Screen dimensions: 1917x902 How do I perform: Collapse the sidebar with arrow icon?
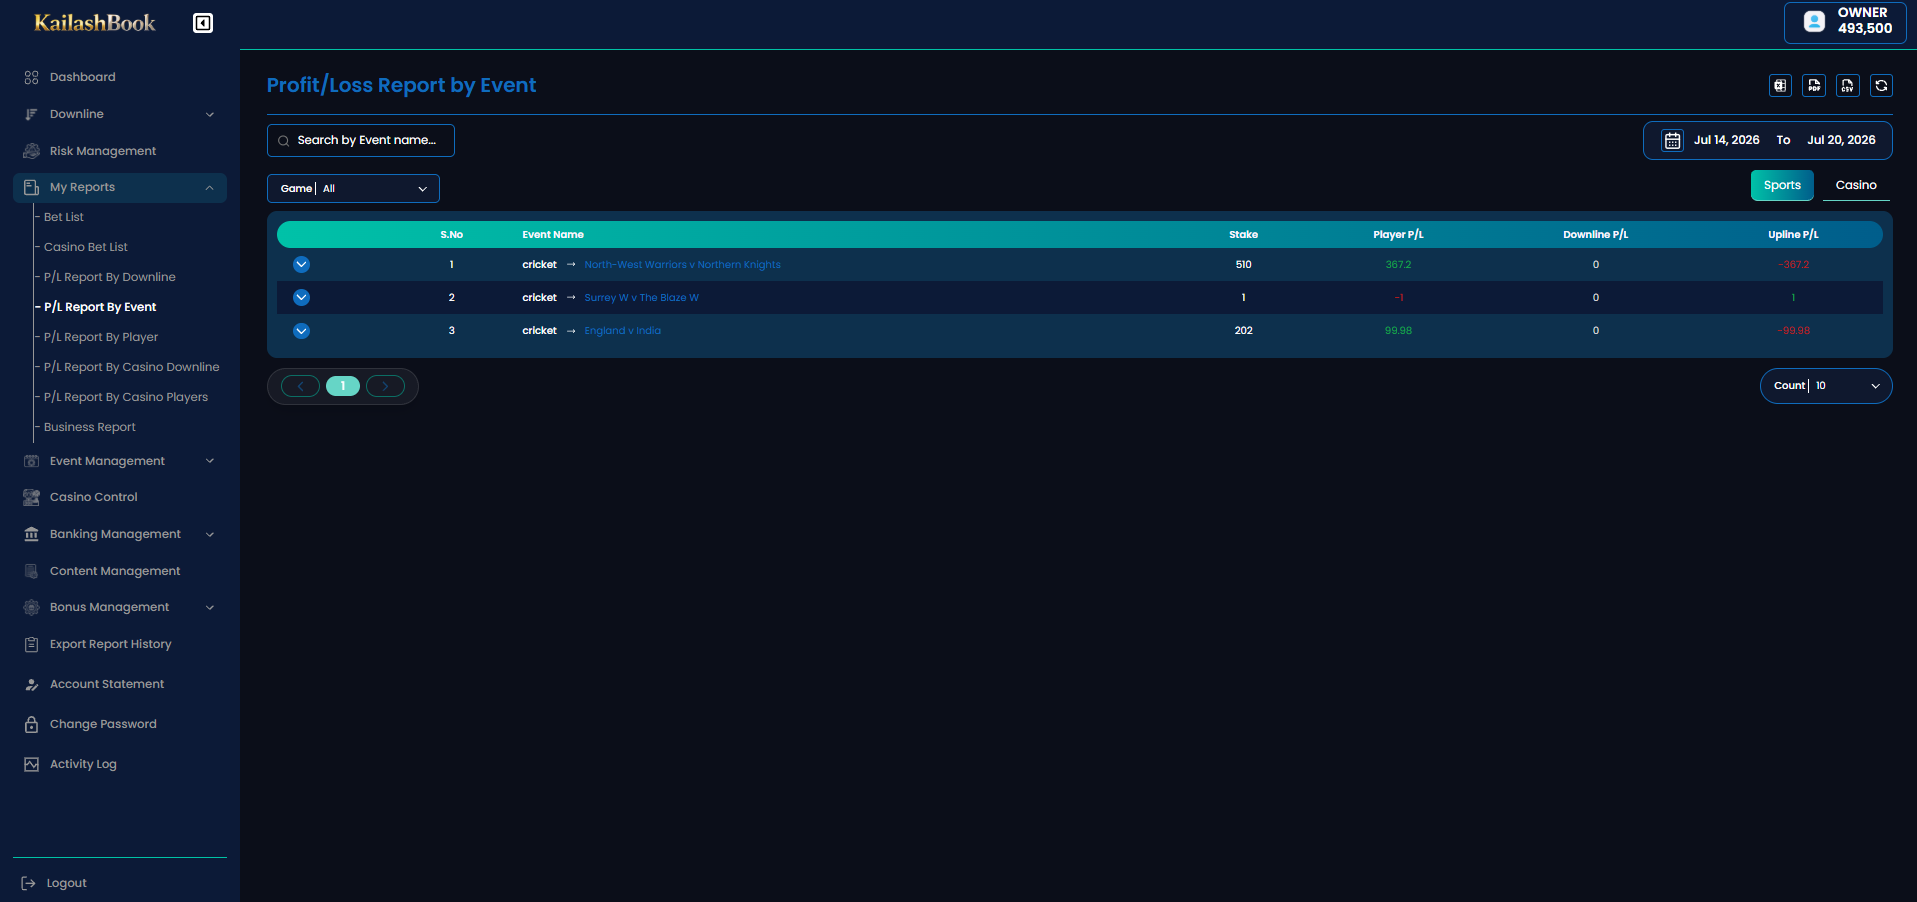(x=203, y=23)
